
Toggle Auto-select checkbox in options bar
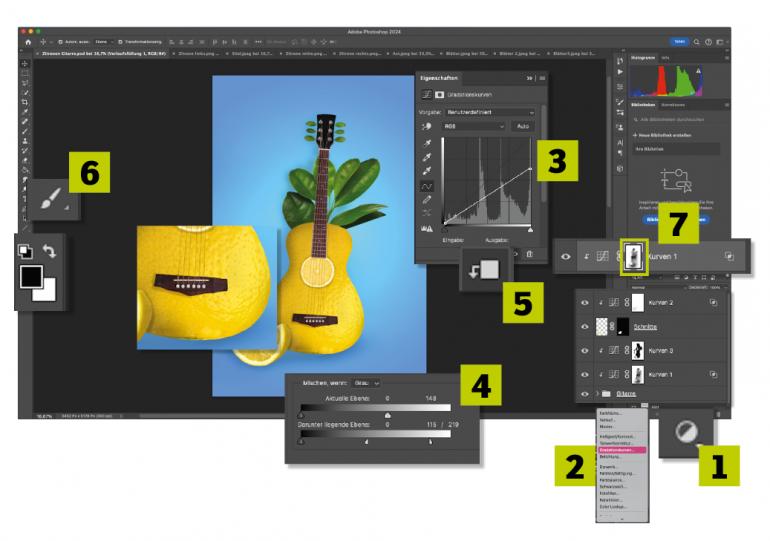[x=60, y=42]
